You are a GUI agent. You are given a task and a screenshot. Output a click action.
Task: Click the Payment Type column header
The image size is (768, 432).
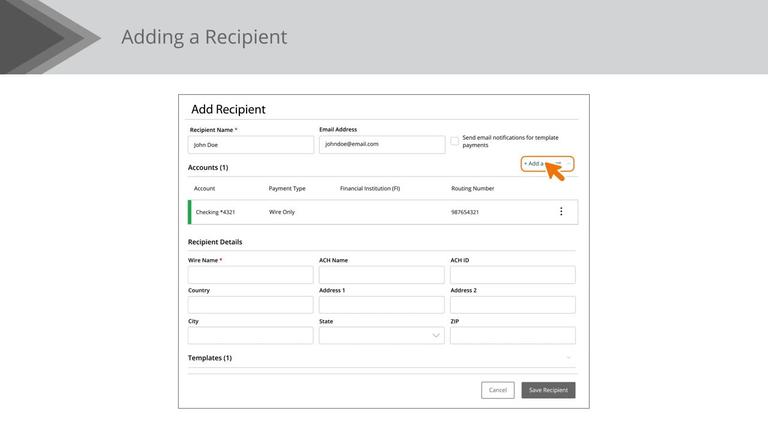coord(287,188)
